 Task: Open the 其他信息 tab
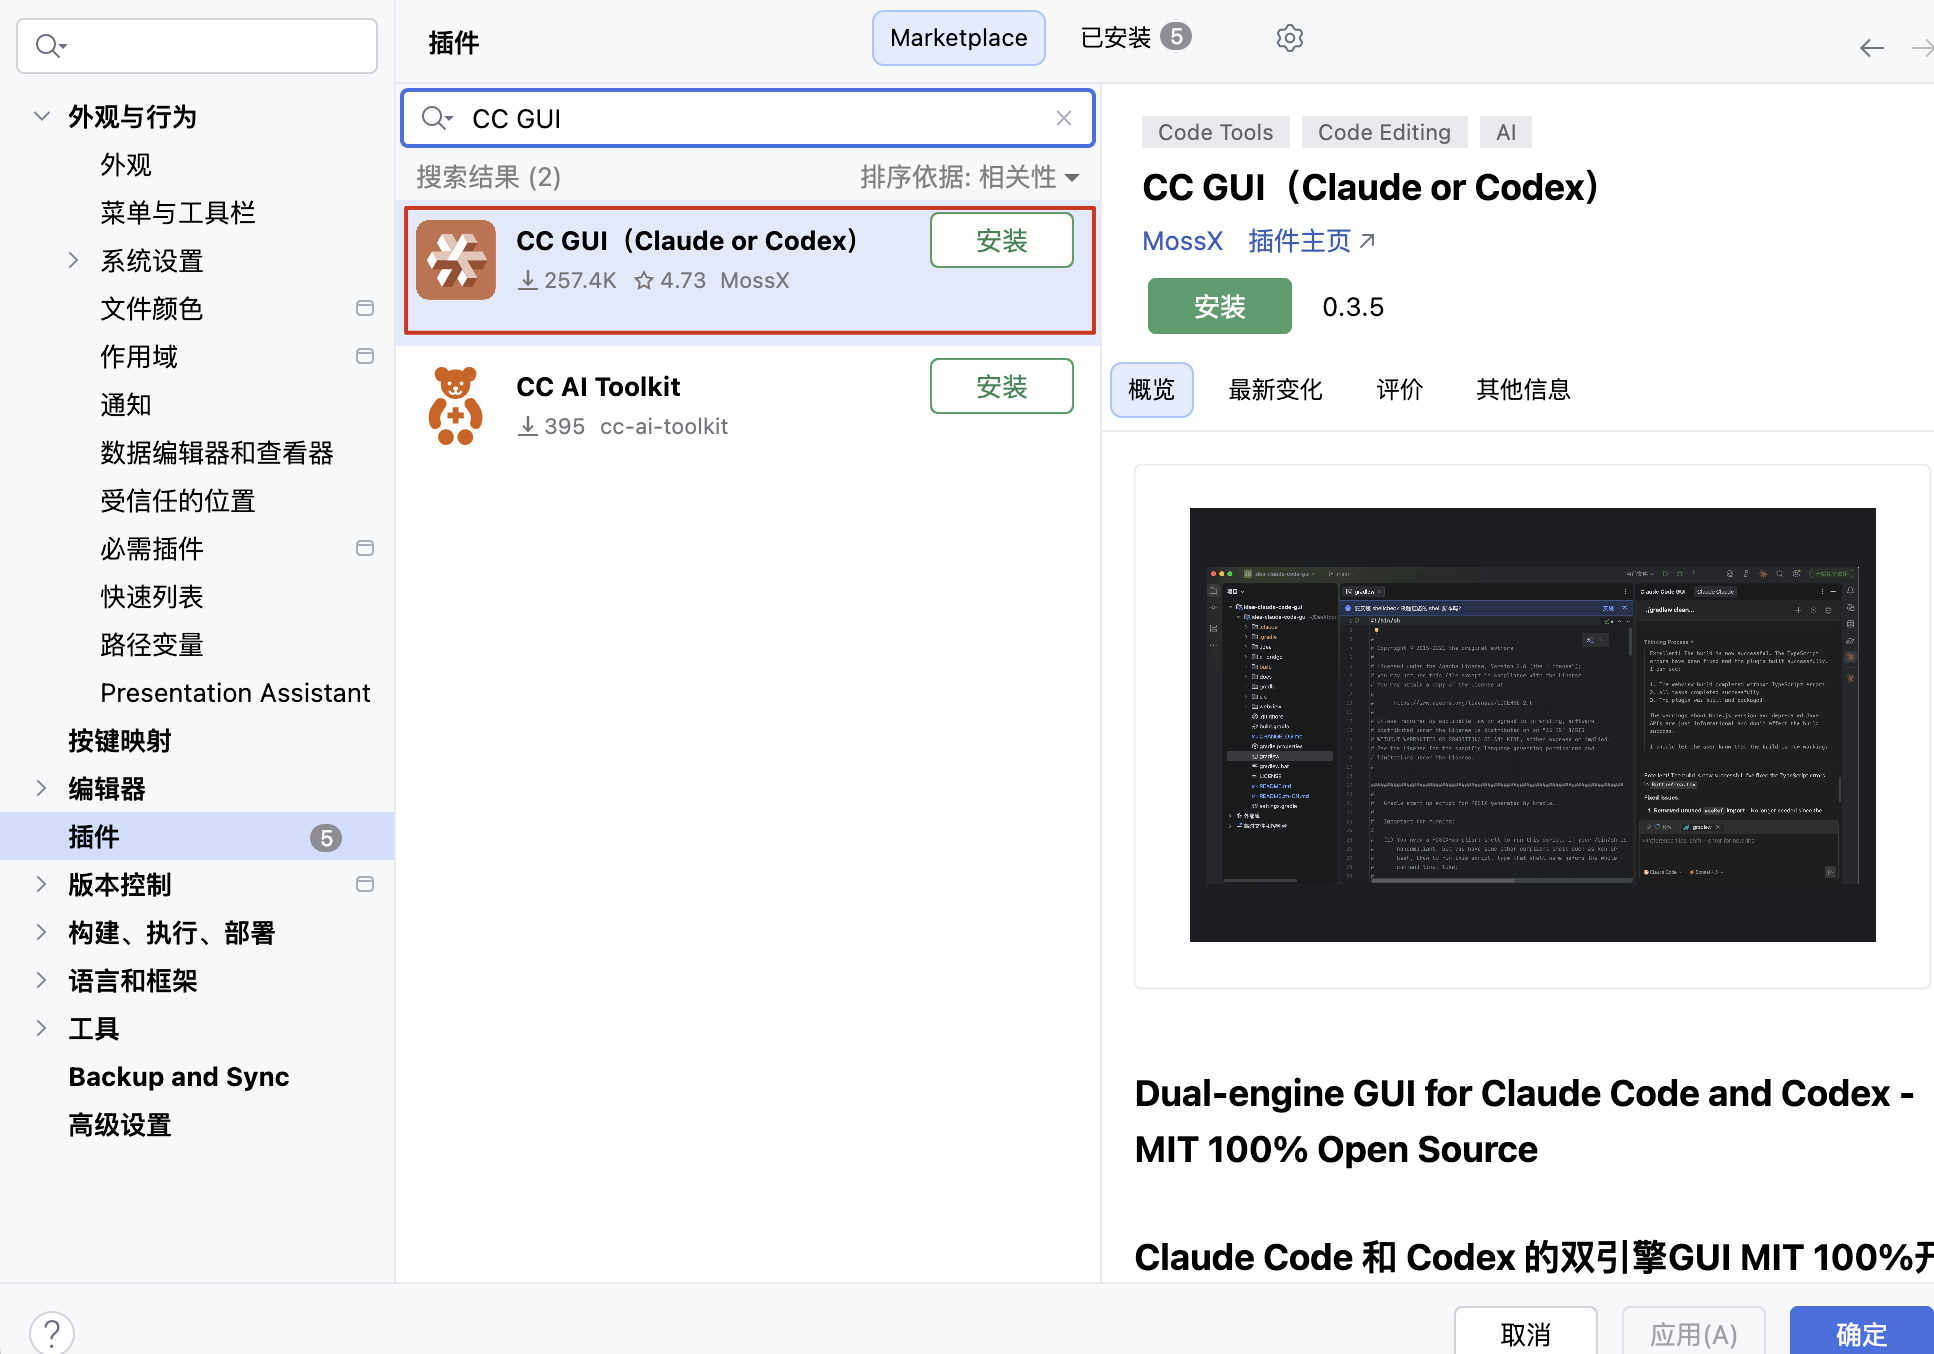tap(1523, 390)
